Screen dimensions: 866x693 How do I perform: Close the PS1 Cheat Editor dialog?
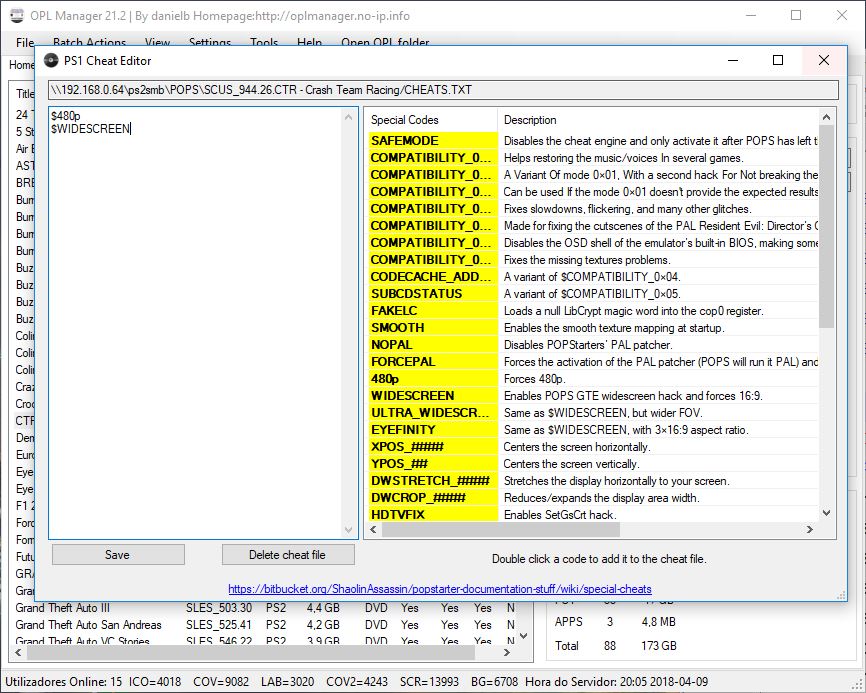(x=823, y=60)
